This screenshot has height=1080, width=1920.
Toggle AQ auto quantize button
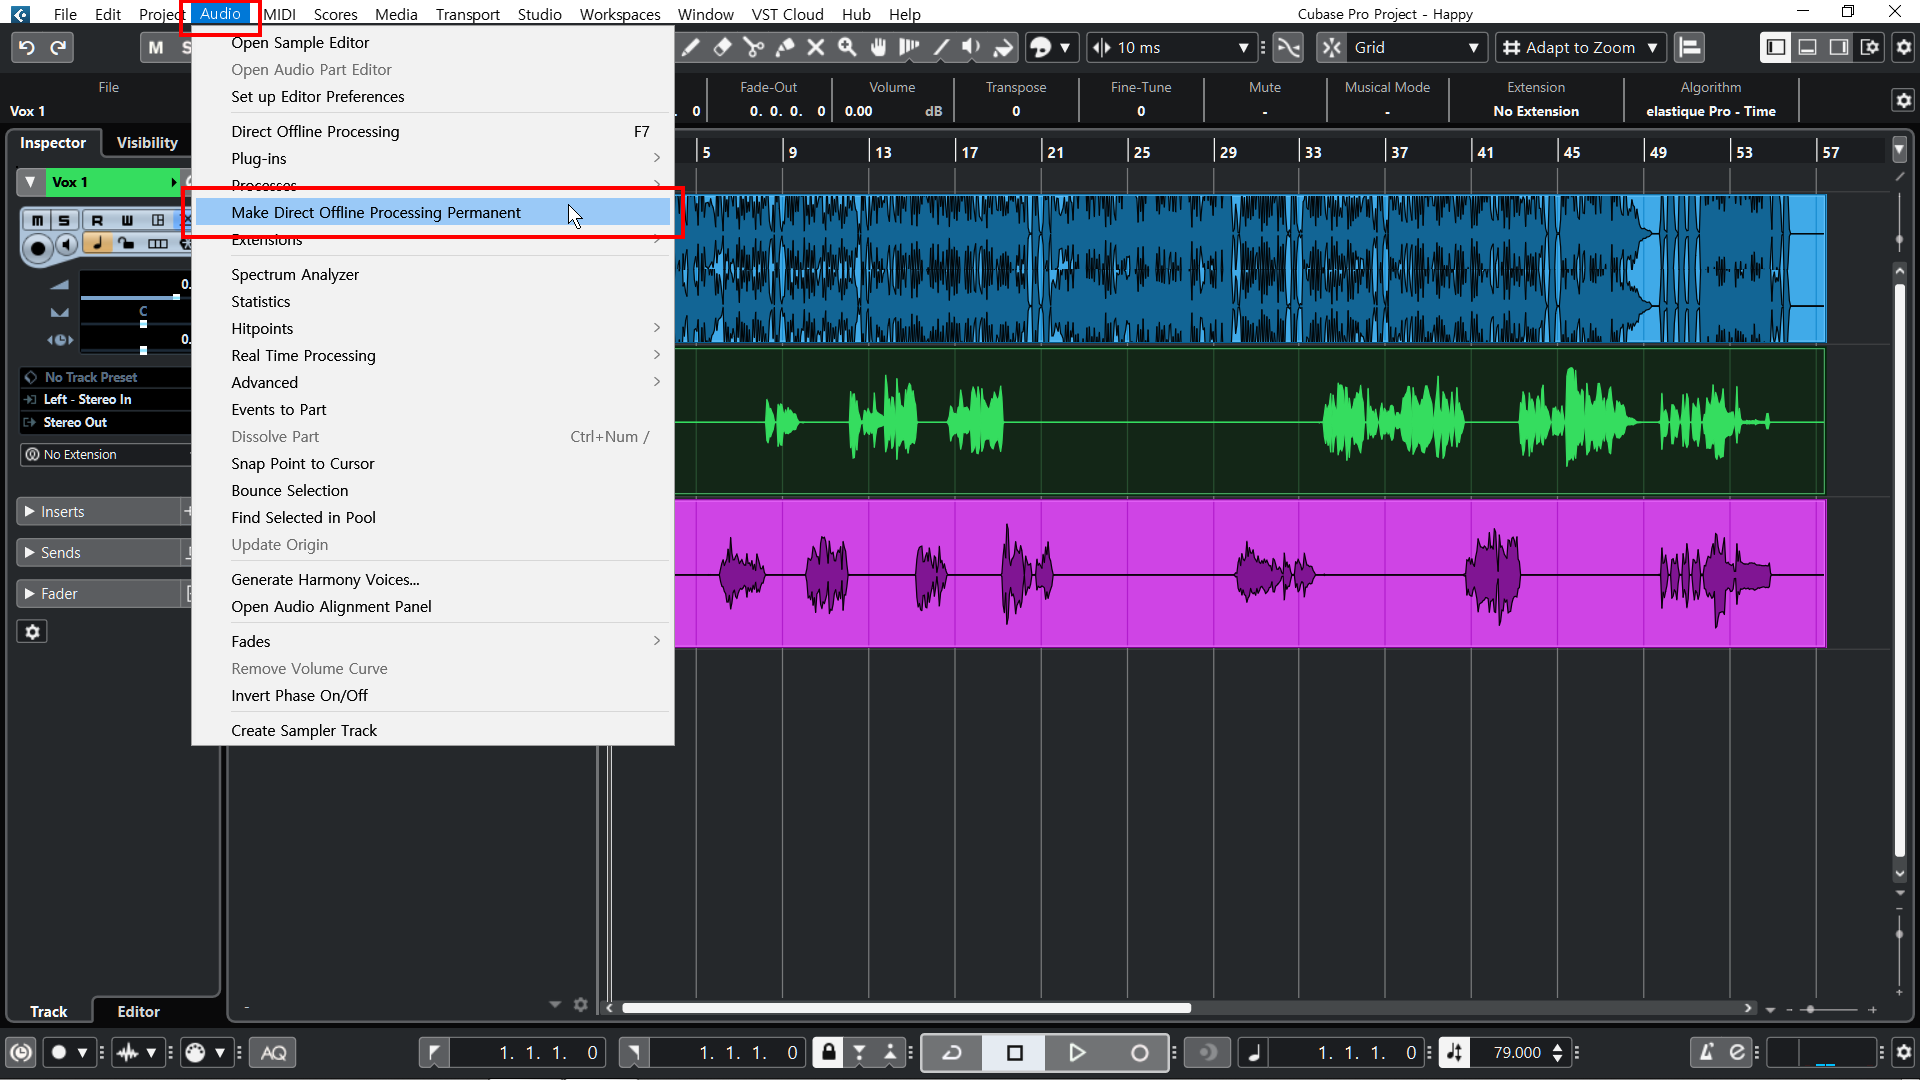pos(273,1052)
